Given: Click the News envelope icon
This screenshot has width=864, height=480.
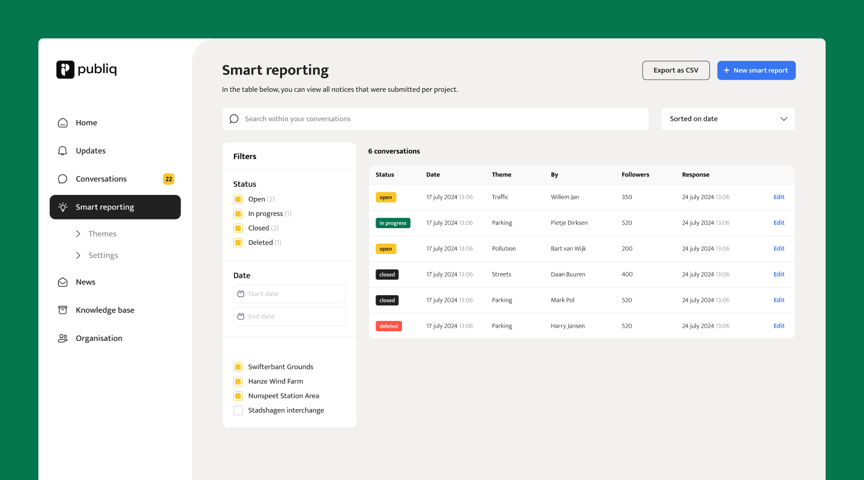Looking at the screenshot, I should pos(63,282).
